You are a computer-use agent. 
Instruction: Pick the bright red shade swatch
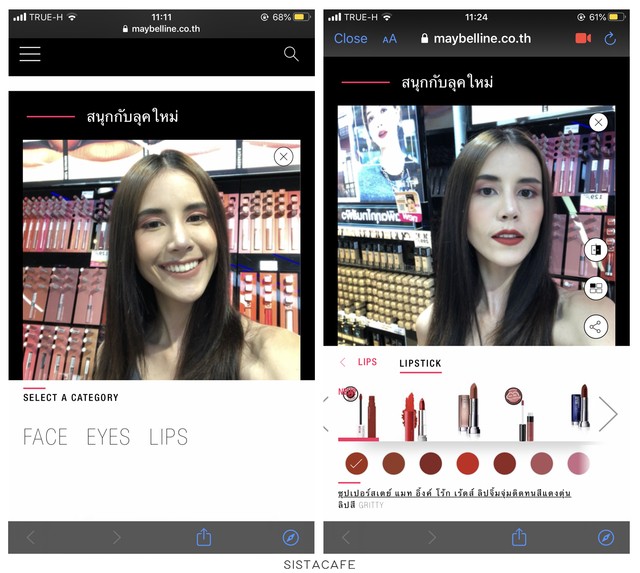click(x=467, y=464)
